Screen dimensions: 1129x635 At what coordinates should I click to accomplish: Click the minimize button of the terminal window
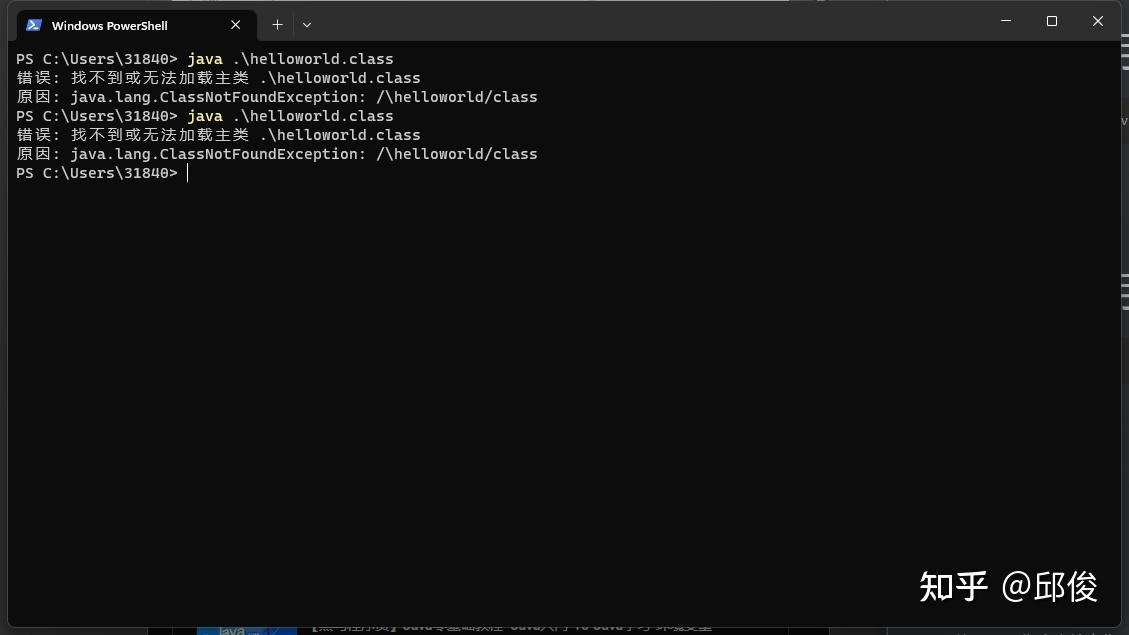(x=1005, y=20)
